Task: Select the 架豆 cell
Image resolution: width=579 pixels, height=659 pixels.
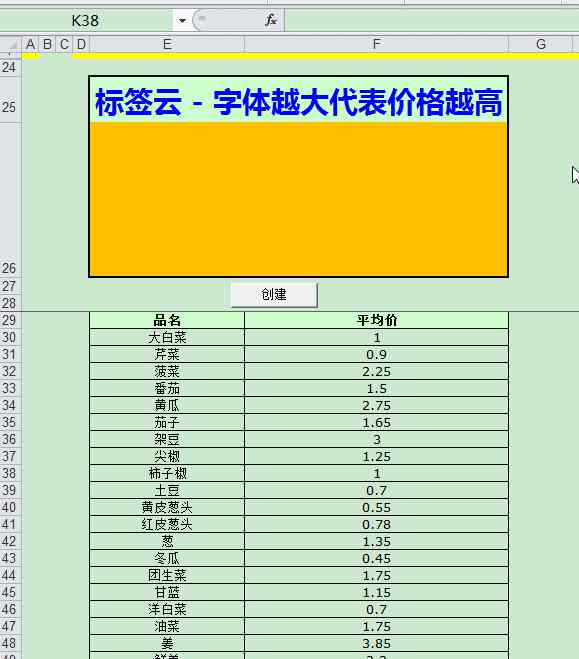Action: pos(167,439)
